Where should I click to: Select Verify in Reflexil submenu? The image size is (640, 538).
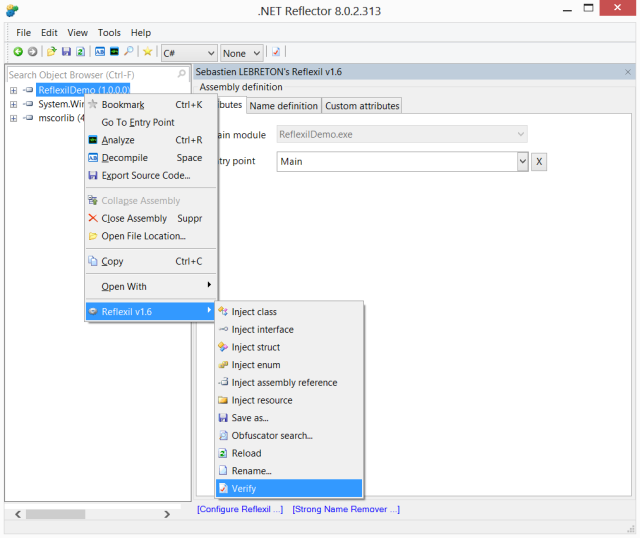click(289, 489)
